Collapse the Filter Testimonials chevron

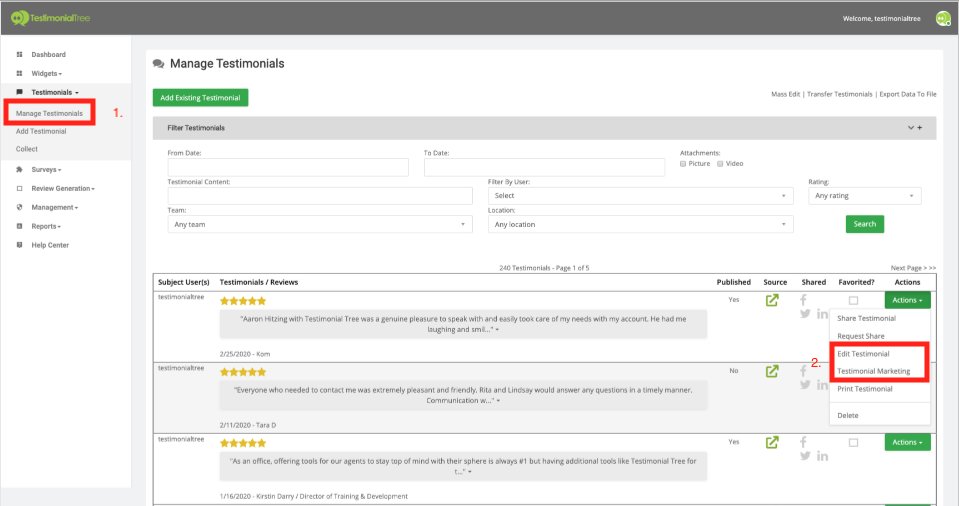click(x=911, y=128)
